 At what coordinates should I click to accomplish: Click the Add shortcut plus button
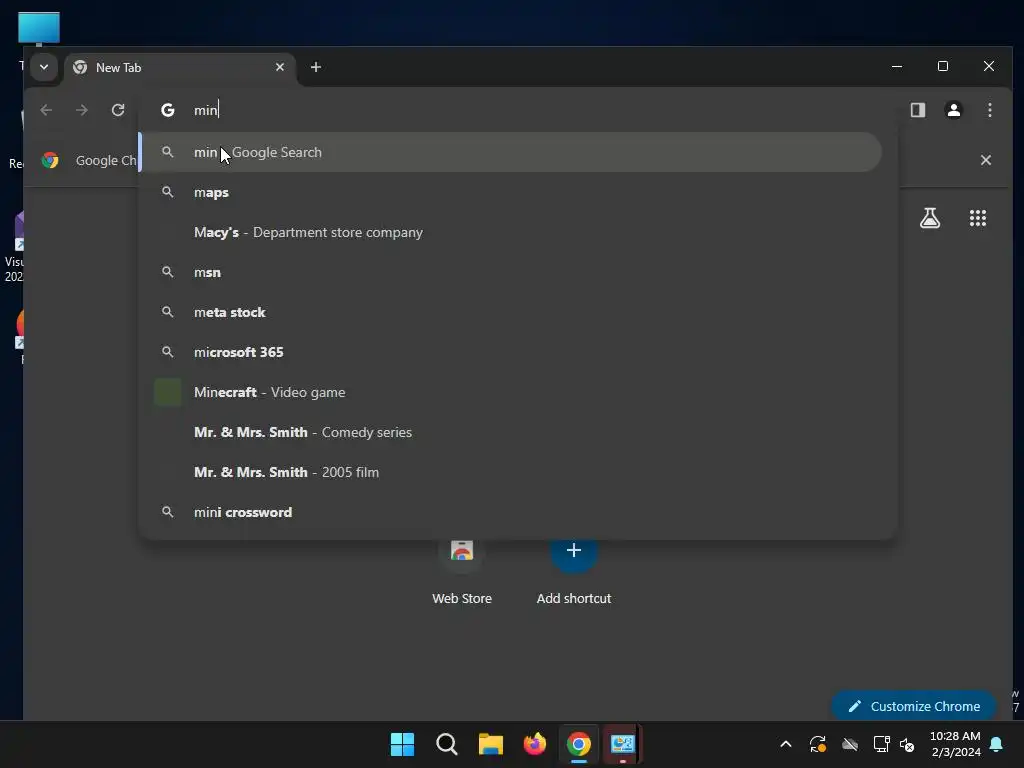tap(573, 551)
